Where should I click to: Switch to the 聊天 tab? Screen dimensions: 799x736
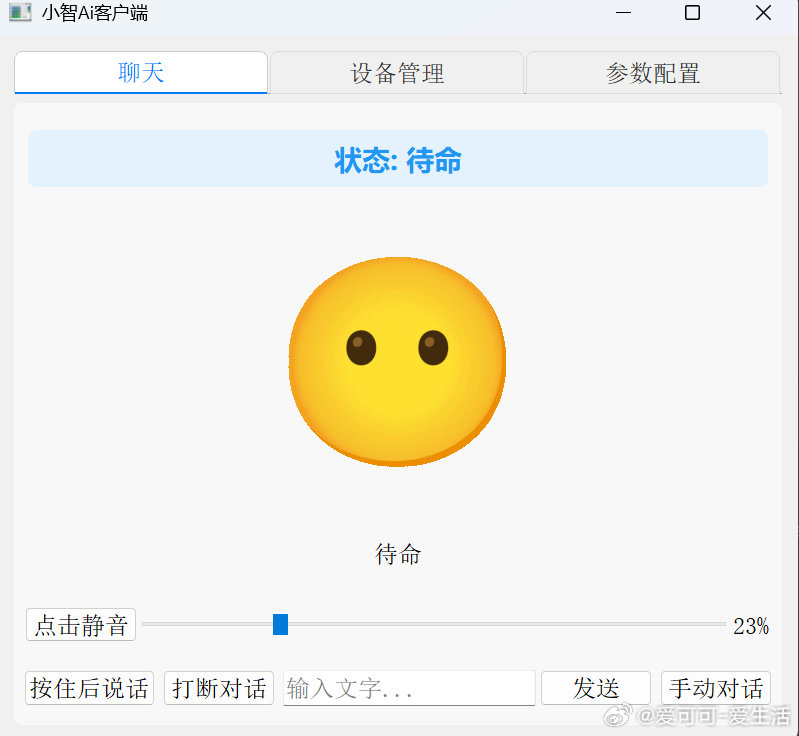coord(141,72)
